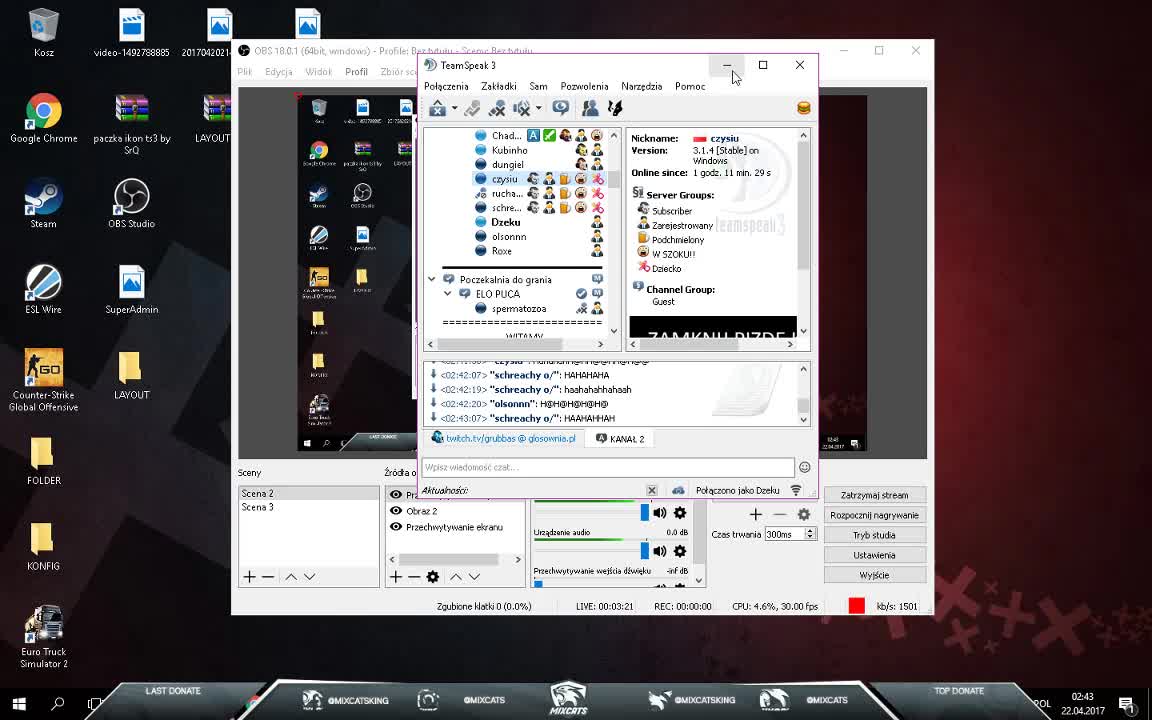Hide Przechwytywanie ekranu source visibility
The width and height of the screenshot is (1152, 720).
(x=396, y=527)
